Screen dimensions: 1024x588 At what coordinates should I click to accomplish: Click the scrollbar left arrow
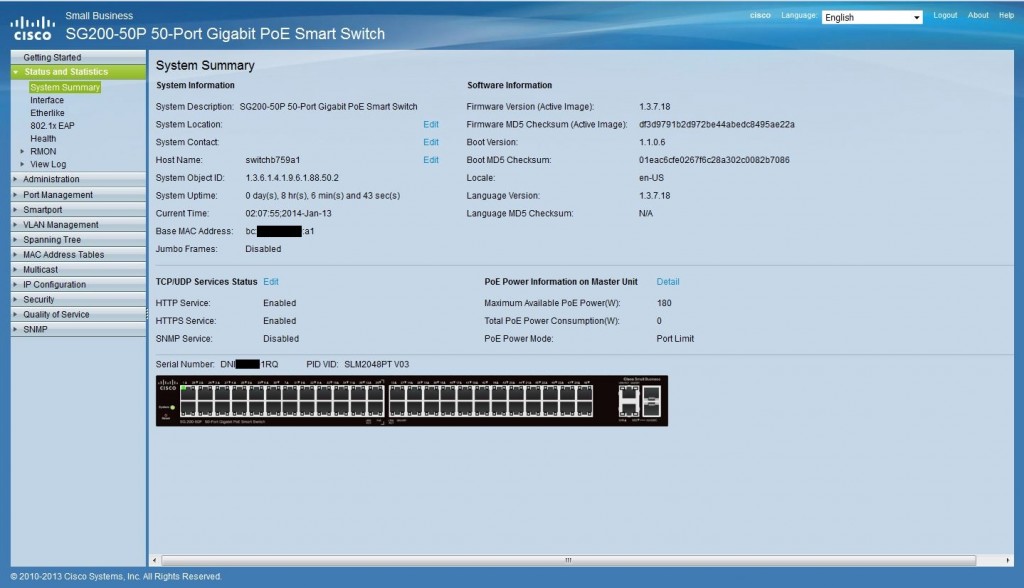[x=154, y=560]
